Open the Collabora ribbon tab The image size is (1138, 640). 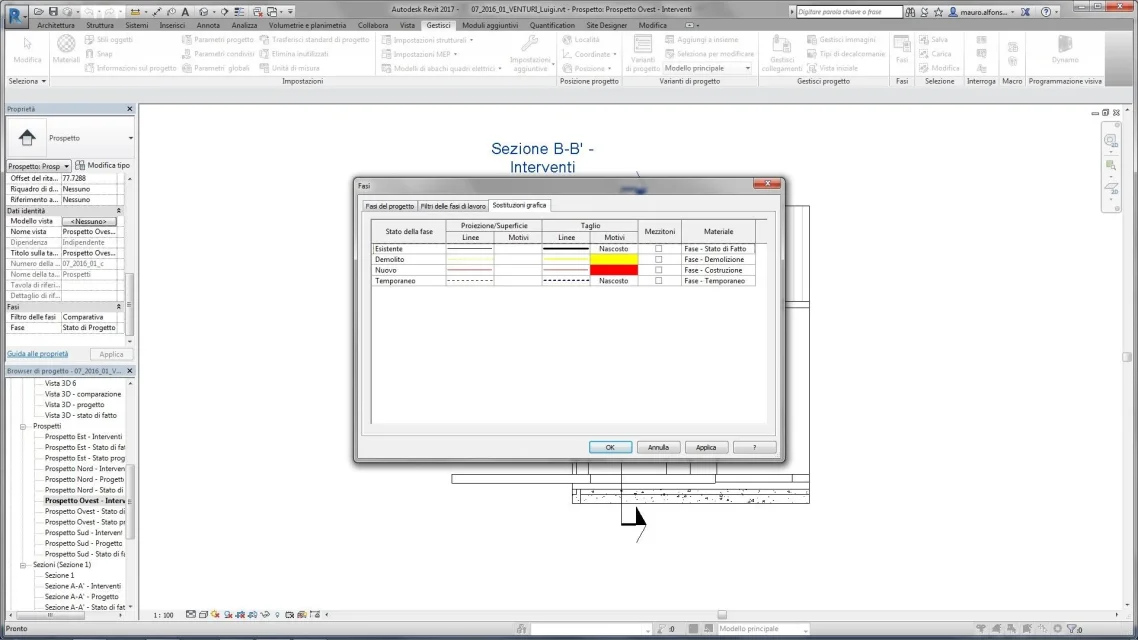[x=372, y=25]
